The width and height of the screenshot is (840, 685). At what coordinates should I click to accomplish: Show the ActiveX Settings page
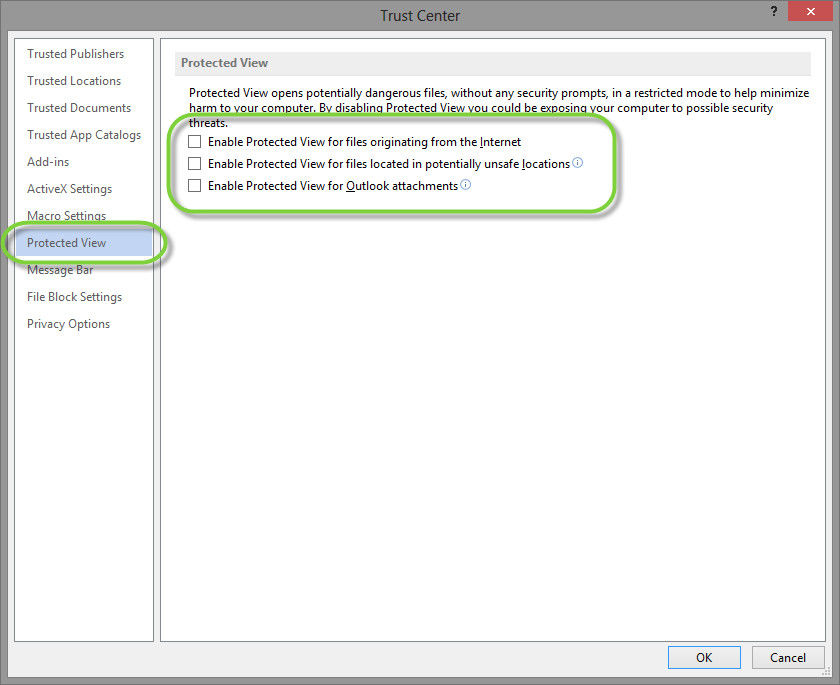click(69, 189)
